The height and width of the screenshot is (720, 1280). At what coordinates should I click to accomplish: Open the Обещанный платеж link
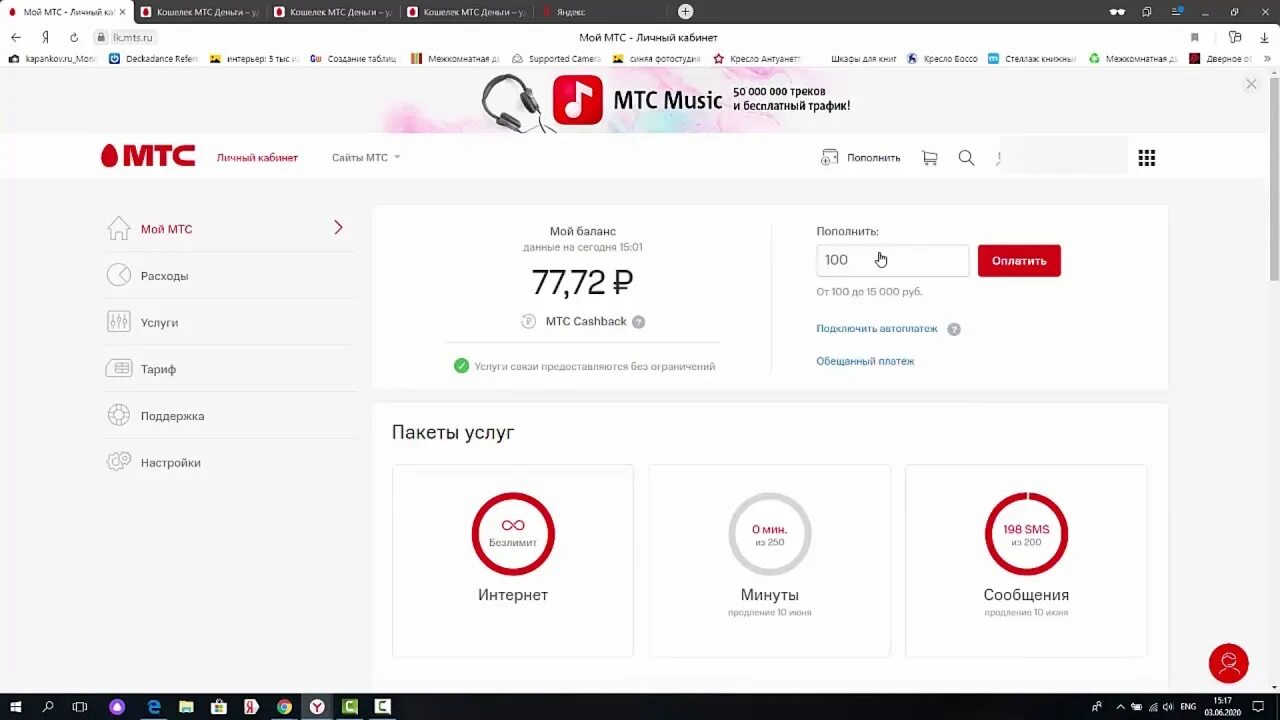865,361
